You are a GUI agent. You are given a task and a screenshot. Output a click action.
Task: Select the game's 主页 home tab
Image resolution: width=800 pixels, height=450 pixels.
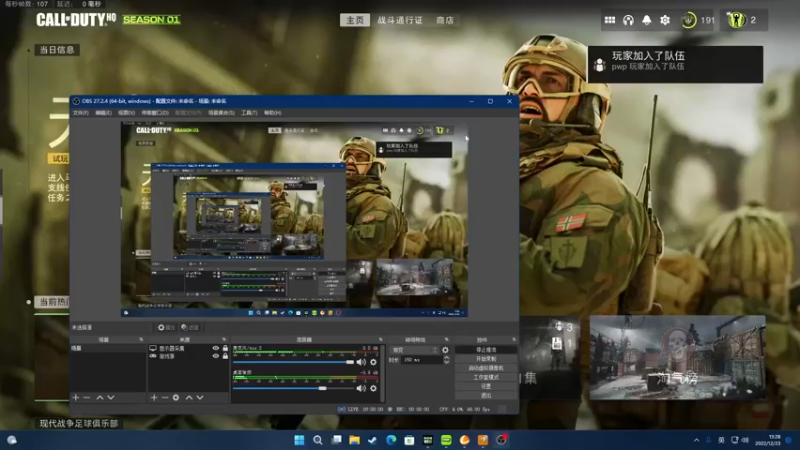coord(355,20)
